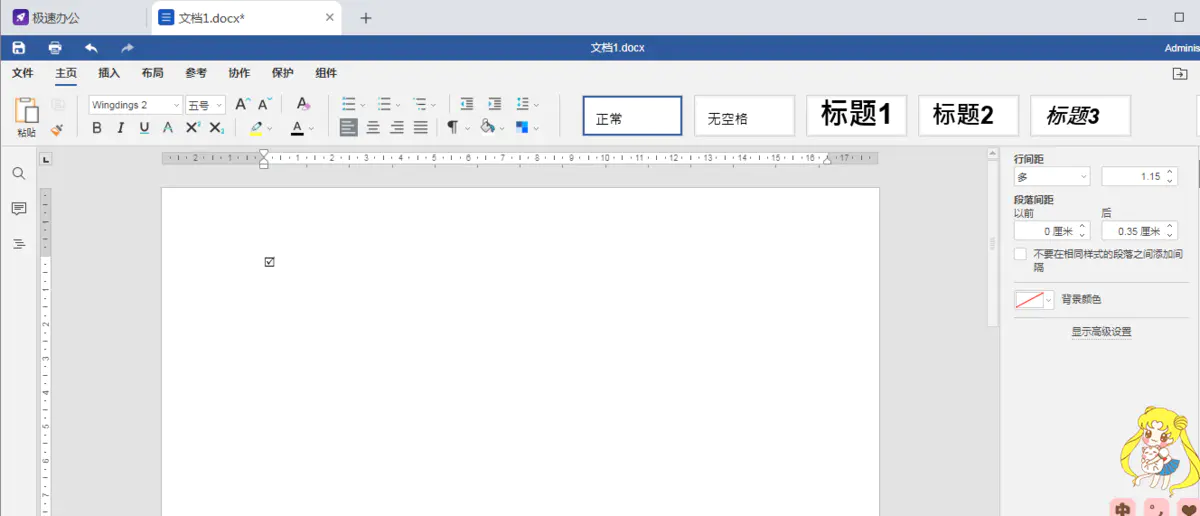
Task: Open the 文件 menu
Action: point(22,73)
